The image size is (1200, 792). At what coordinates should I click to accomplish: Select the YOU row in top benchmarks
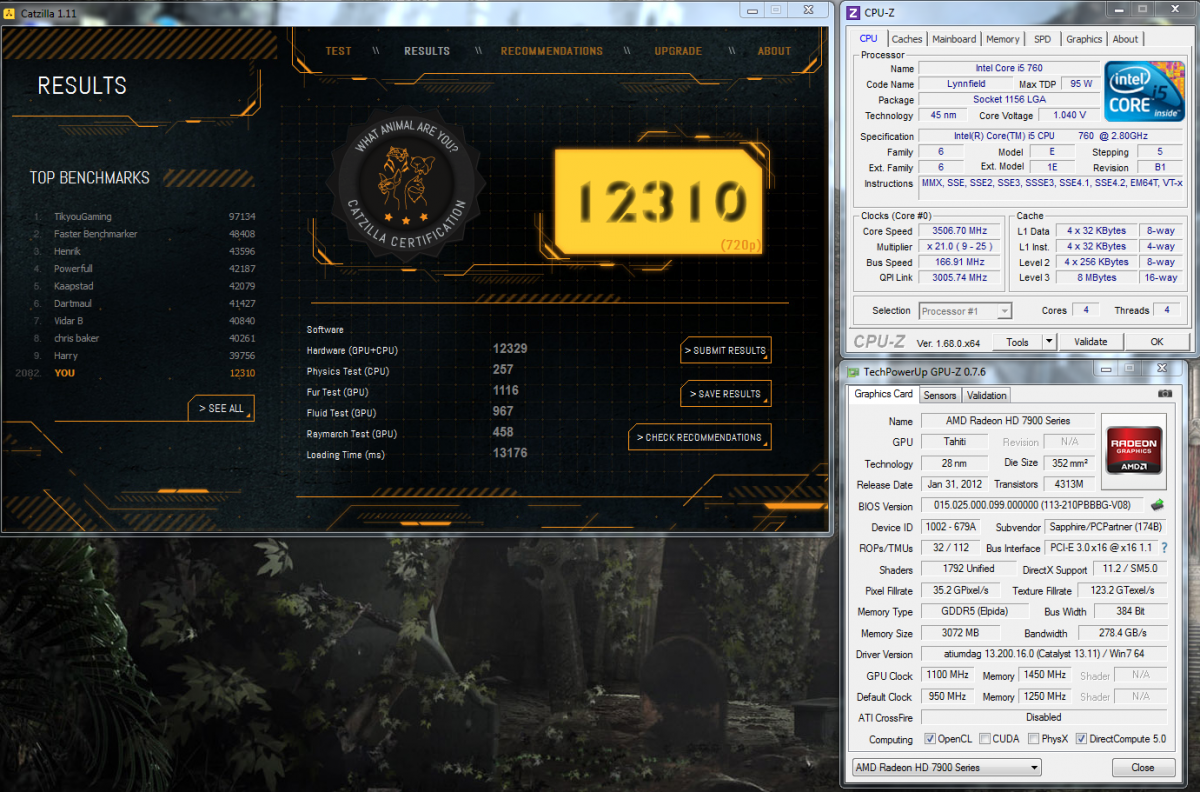click(136, 373)
